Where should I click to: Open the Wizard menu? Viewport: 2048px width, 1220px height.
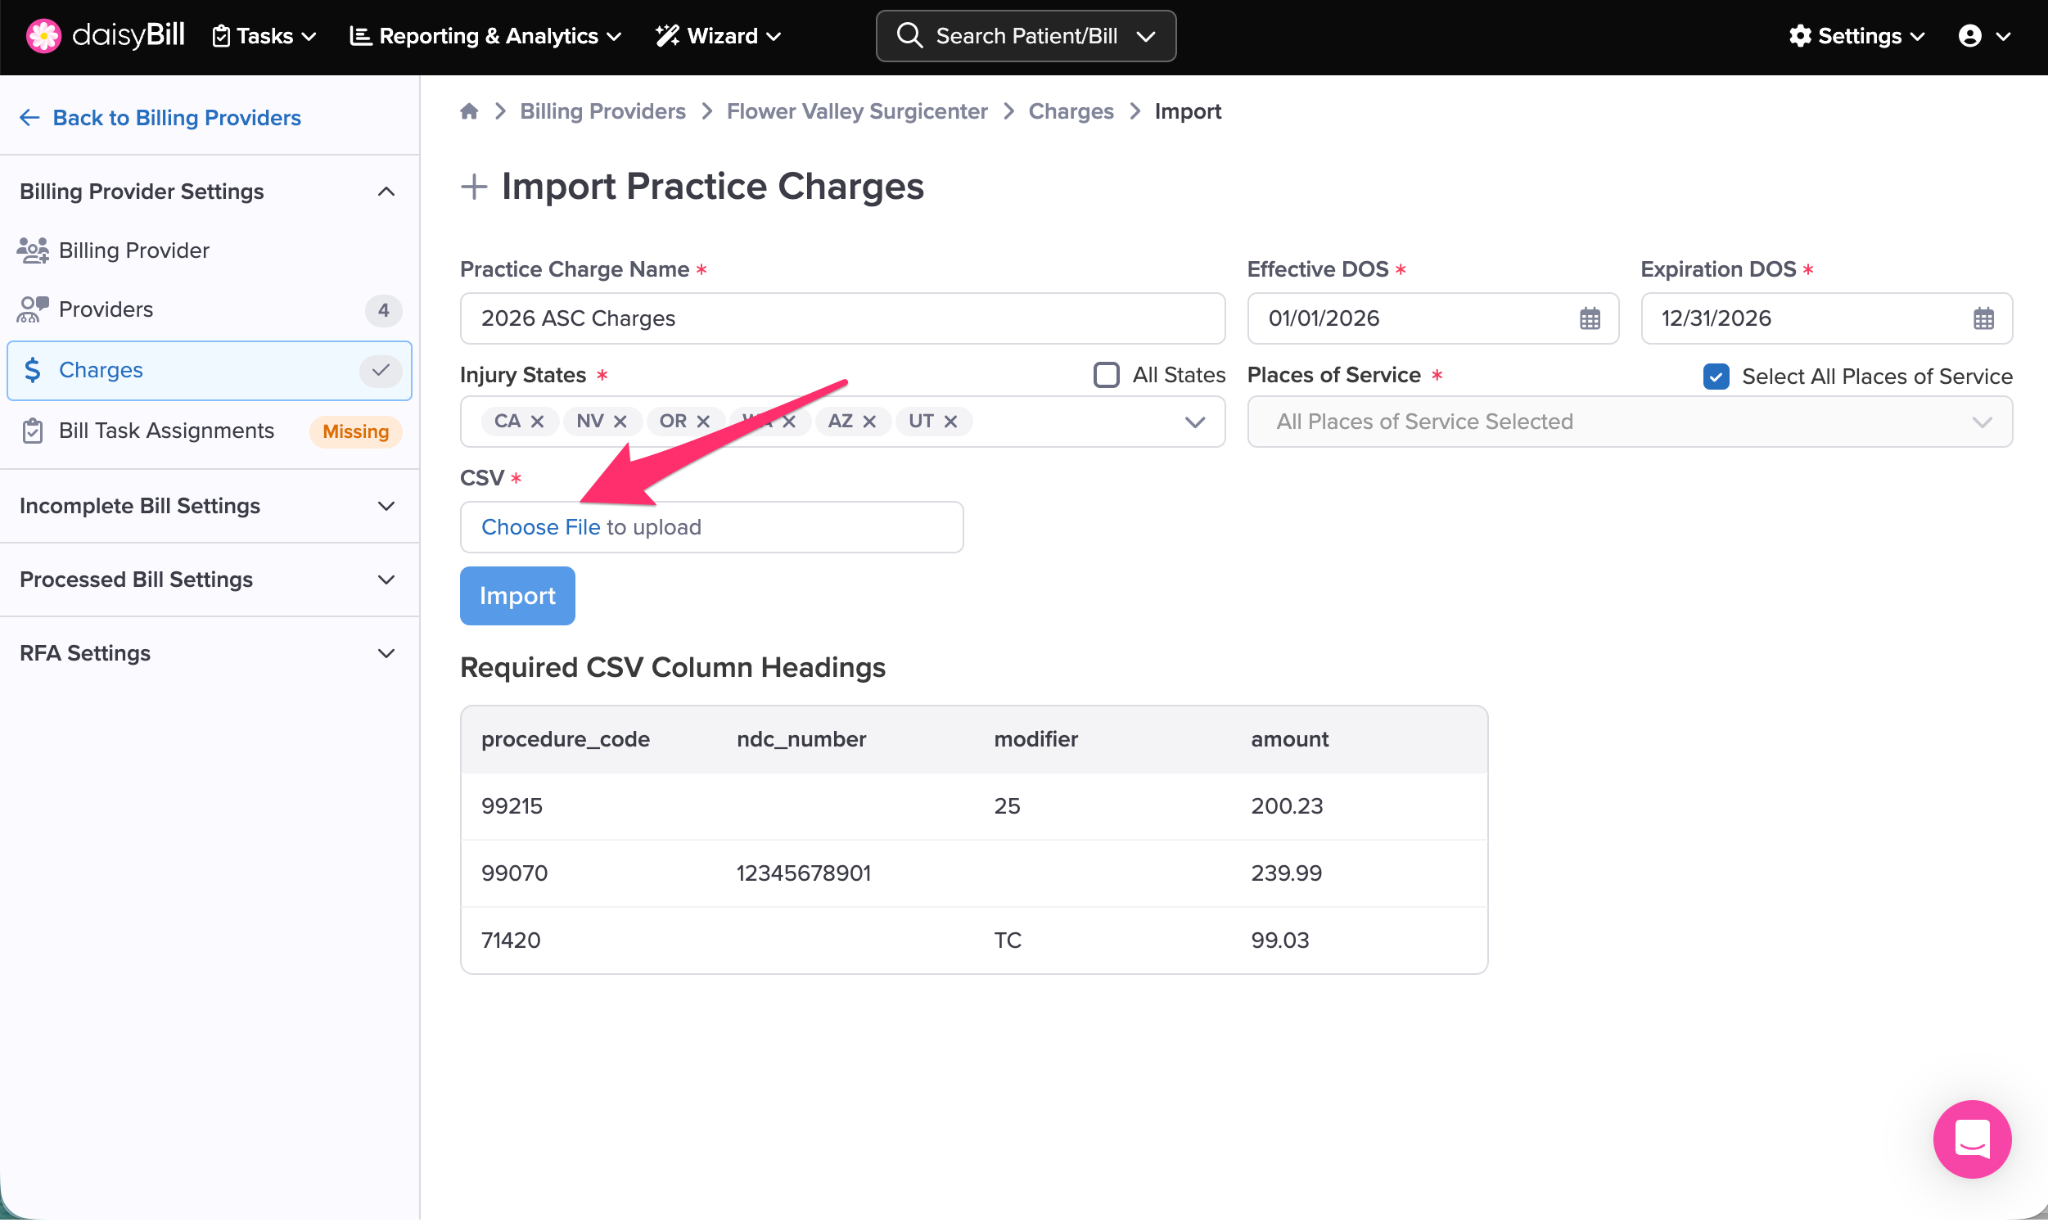(x=718, y=36)
